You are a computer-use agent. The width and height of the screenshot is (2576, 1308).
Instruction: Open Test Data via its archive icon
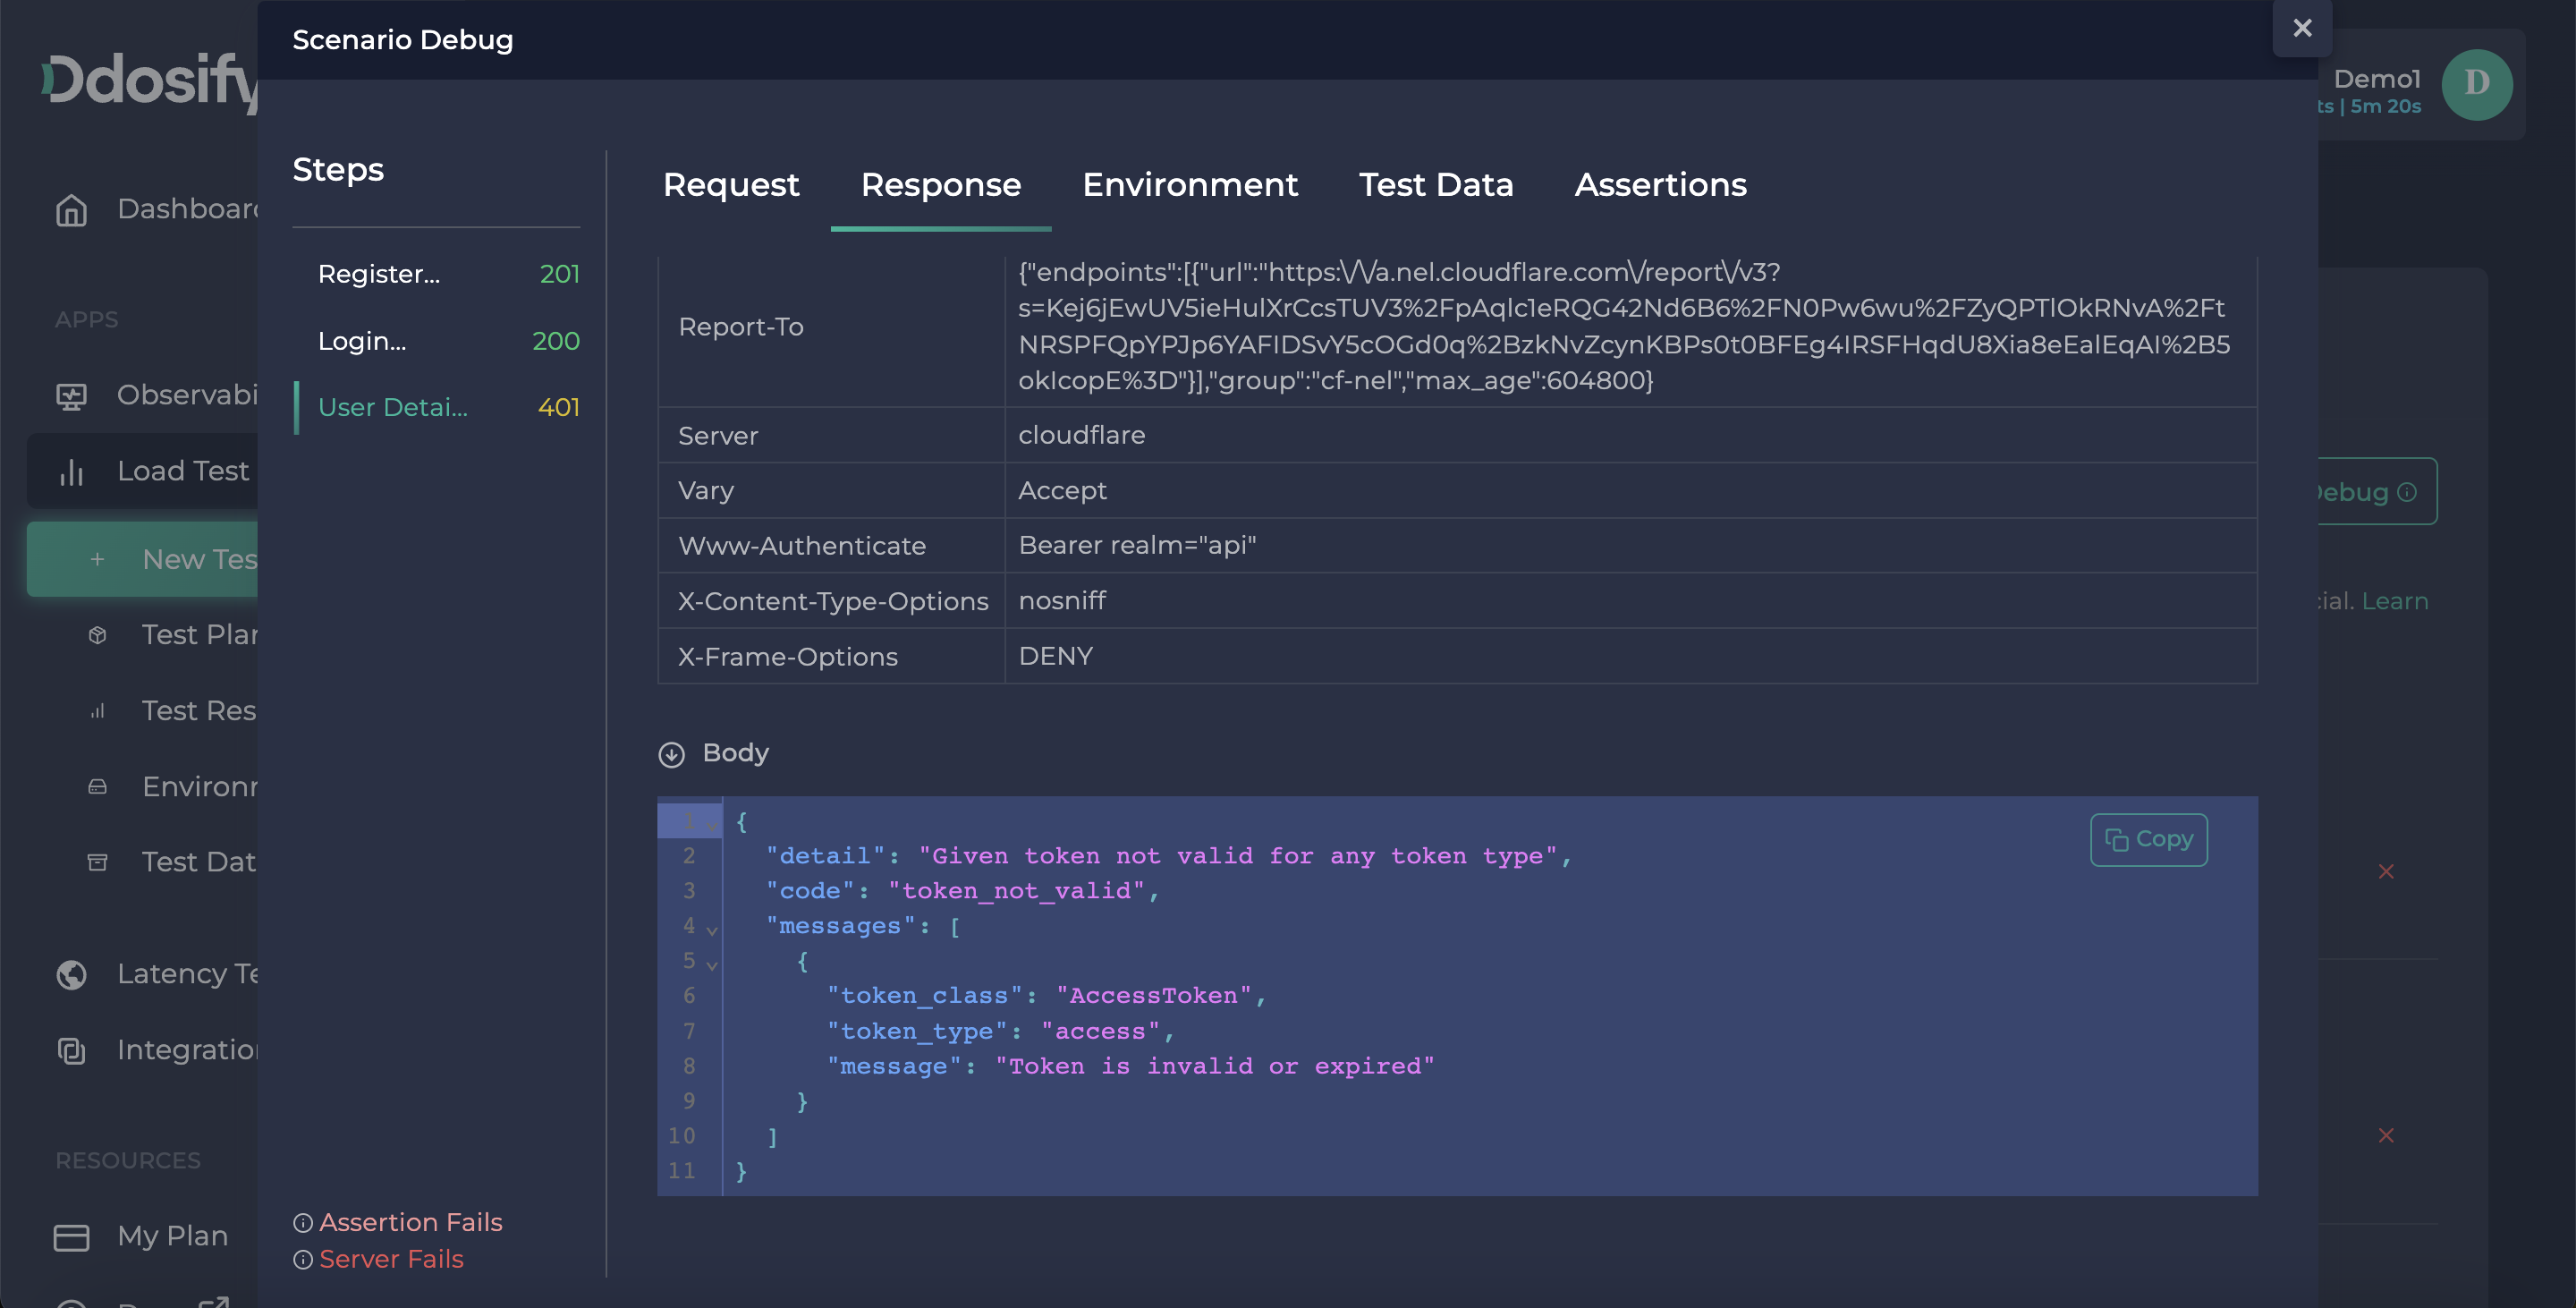click(x=98, y=862)
